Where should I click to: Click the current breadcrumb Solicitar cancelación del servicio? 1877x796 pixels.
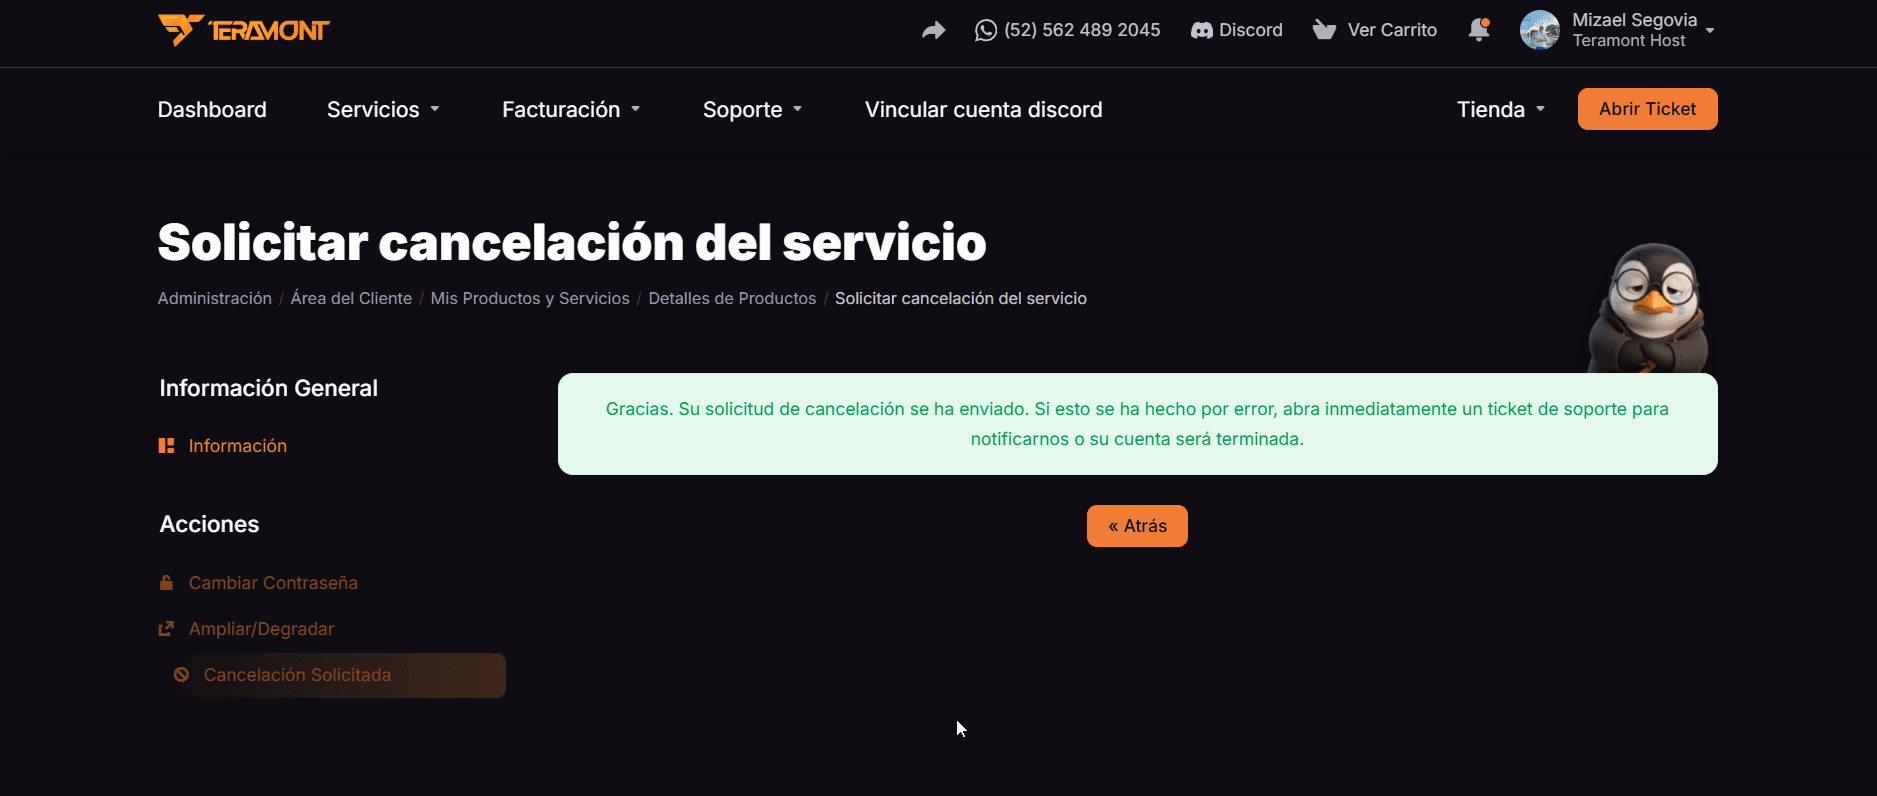click(961, 298)
